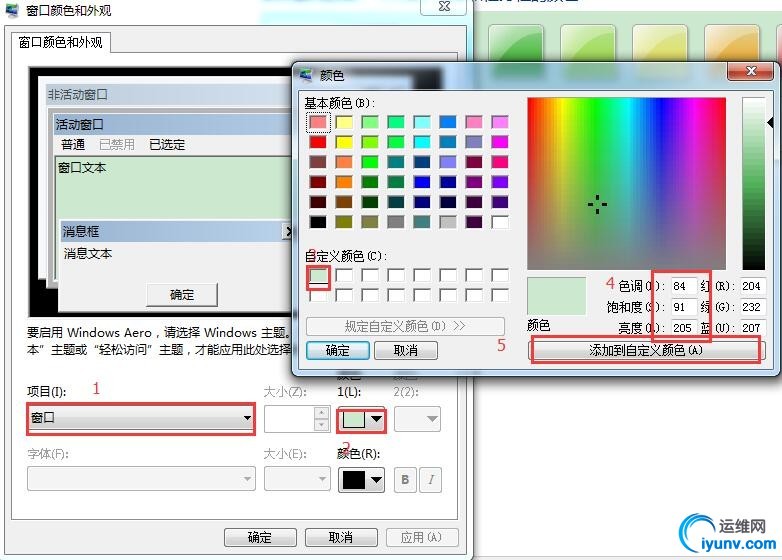
Task: Toggle the italic I font button
Action: (430, 480)
